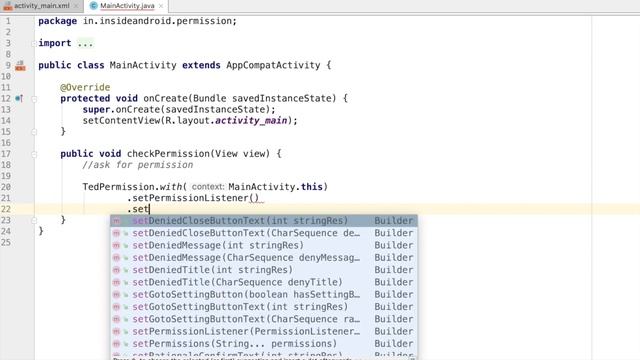This screenshot has height=360, width=640.
Task: Choose setDeniedMessage(CharSequence denyMessage) completion
Action: [264, 258]
